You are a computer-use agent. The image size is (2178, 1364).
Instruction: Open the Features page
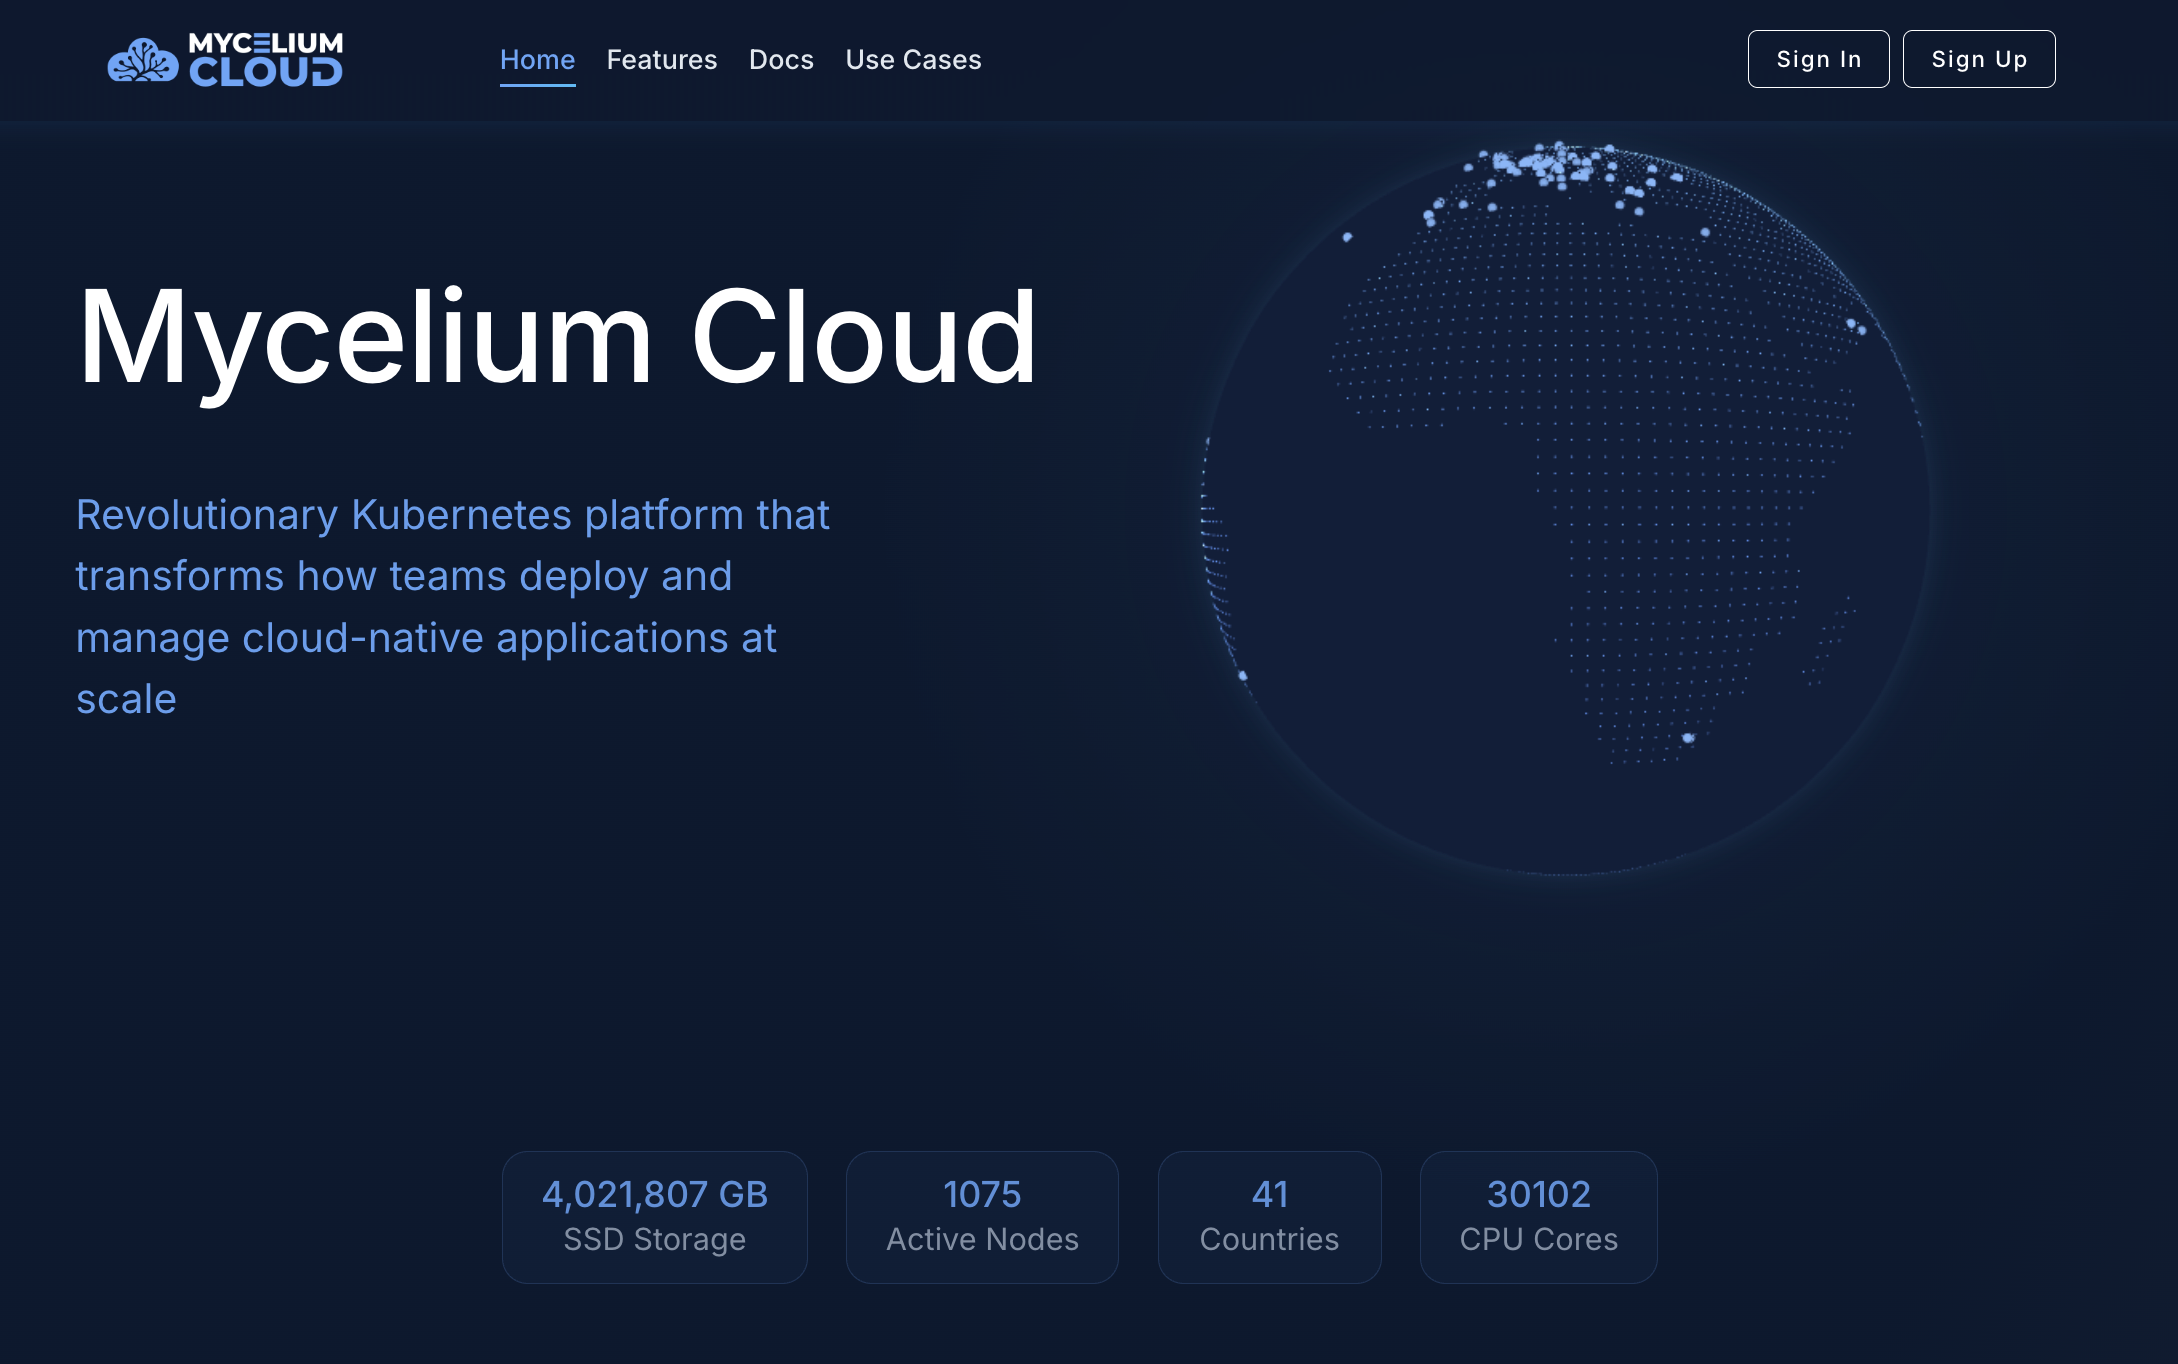[661, 60]
